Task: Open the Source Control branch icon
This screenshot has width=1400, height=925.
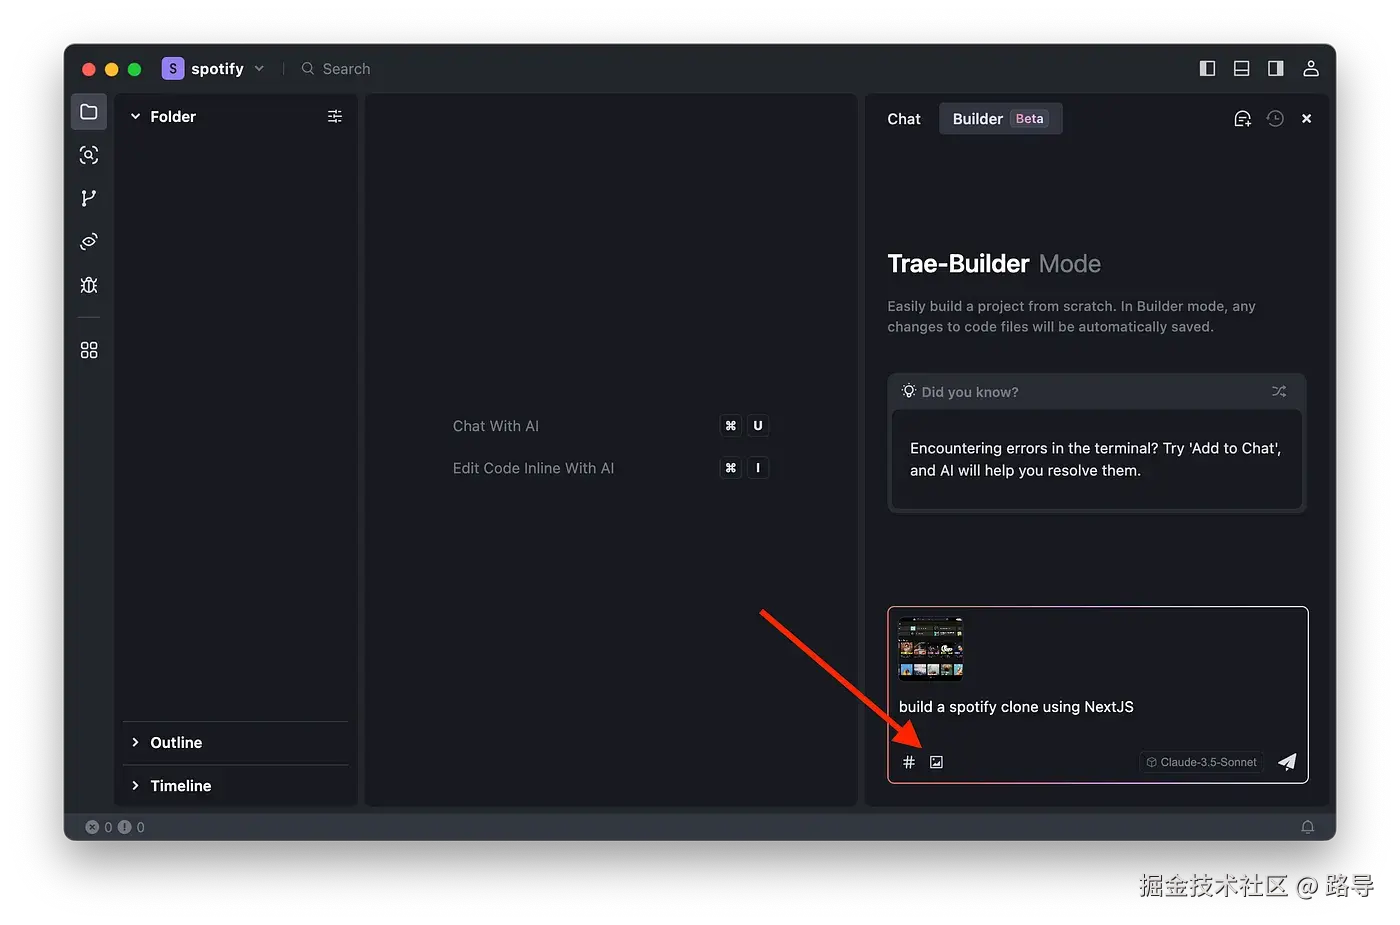Action: [x=89, y=198]
